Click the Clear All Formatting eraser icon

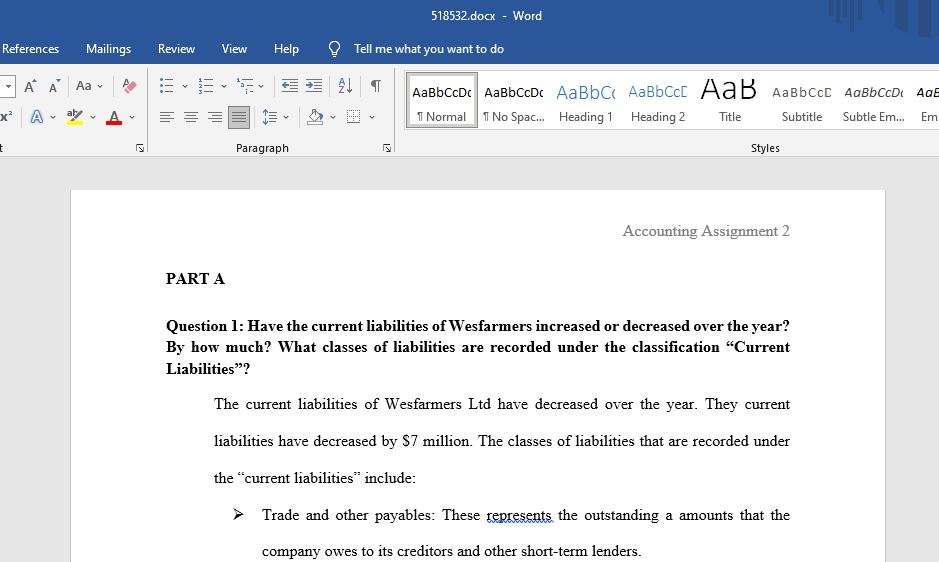coord(129,86)
